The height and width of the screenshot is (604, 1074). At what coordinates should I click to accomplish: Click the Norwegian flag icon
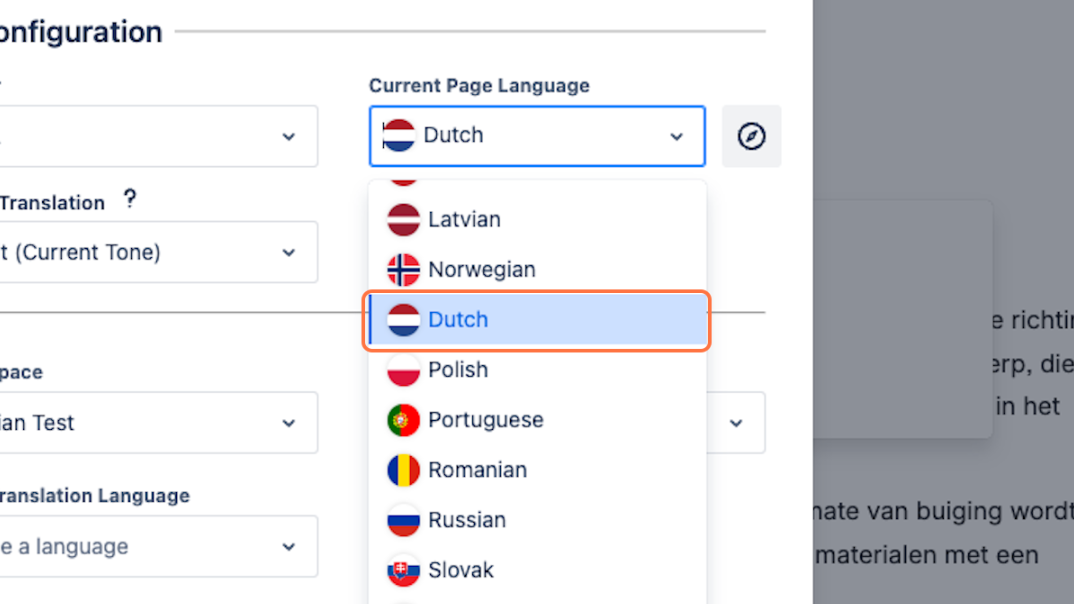pyautogui.click(x=403, y=270)
